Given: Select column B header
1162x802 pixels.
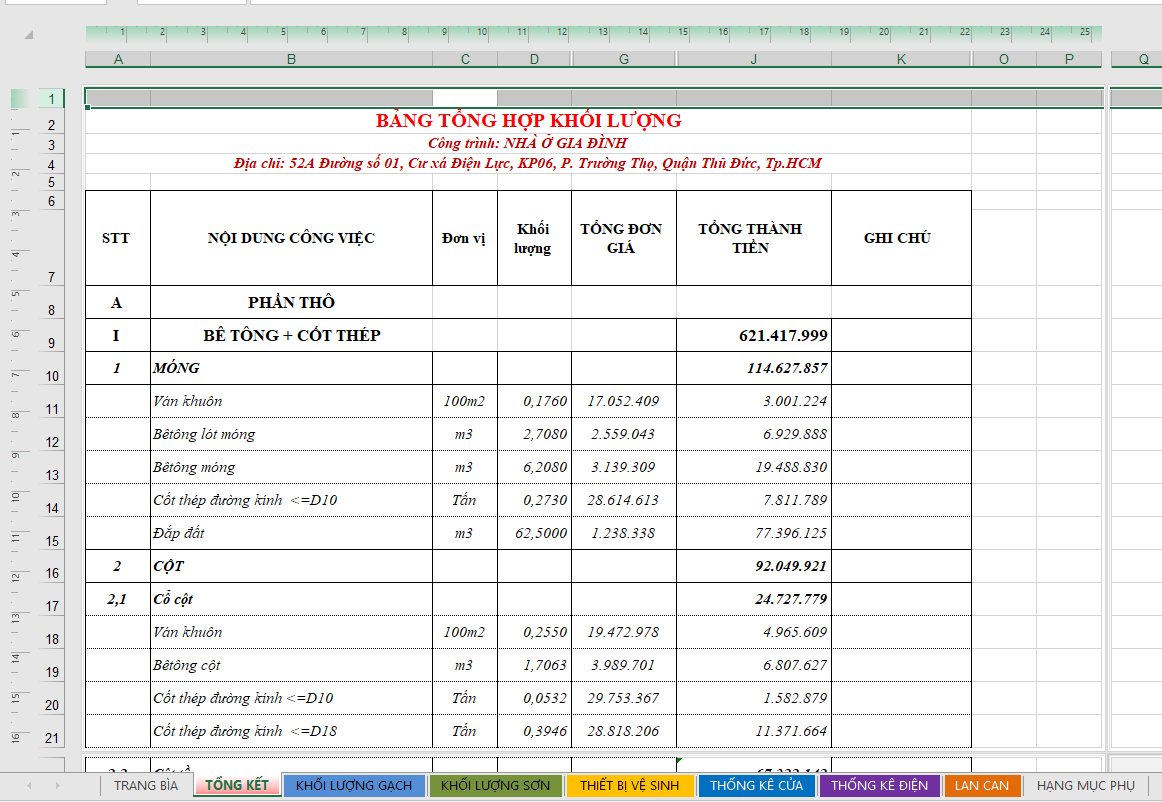Looking at the screenshot, I should (x=291, y=59).
